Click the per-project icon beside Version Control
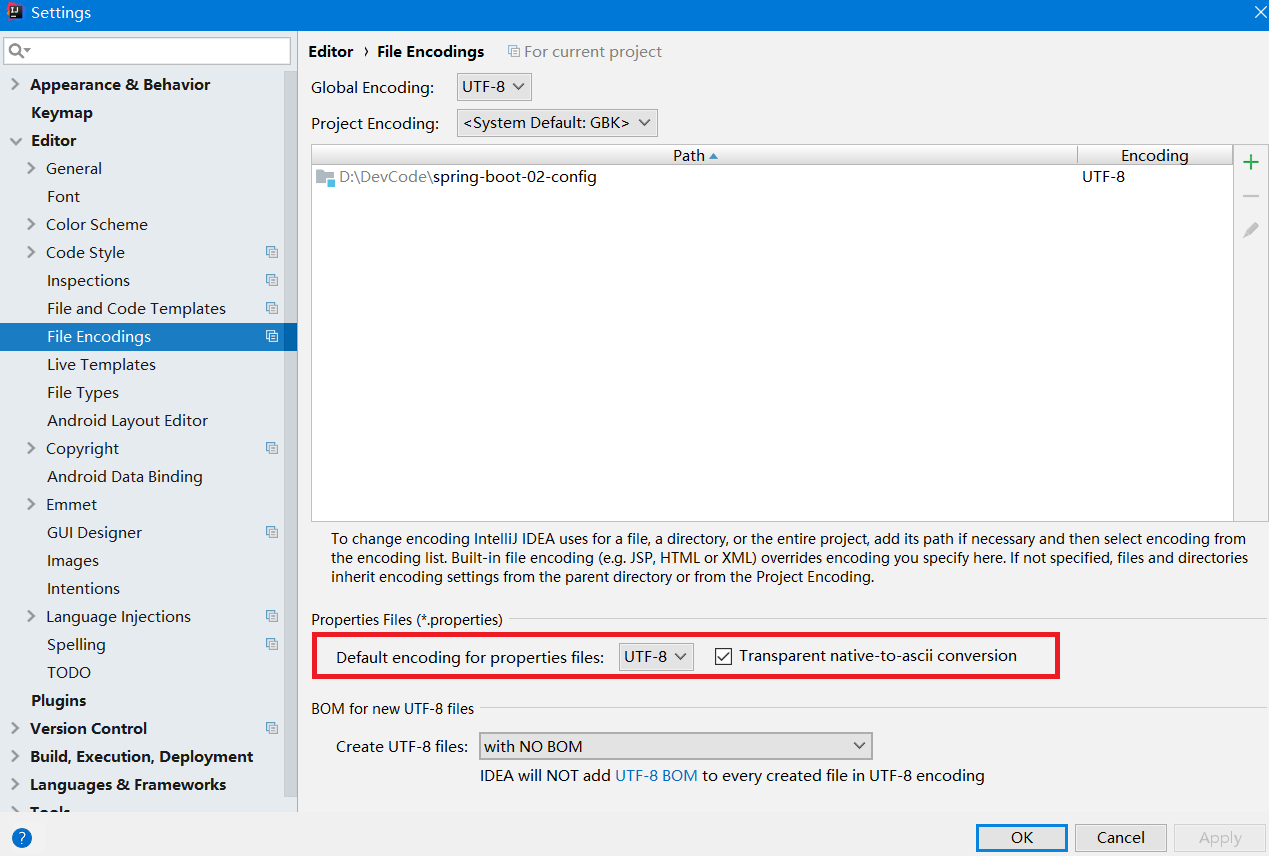The width and height of the screenshot is (1269, 856). (x=272, y=729)
